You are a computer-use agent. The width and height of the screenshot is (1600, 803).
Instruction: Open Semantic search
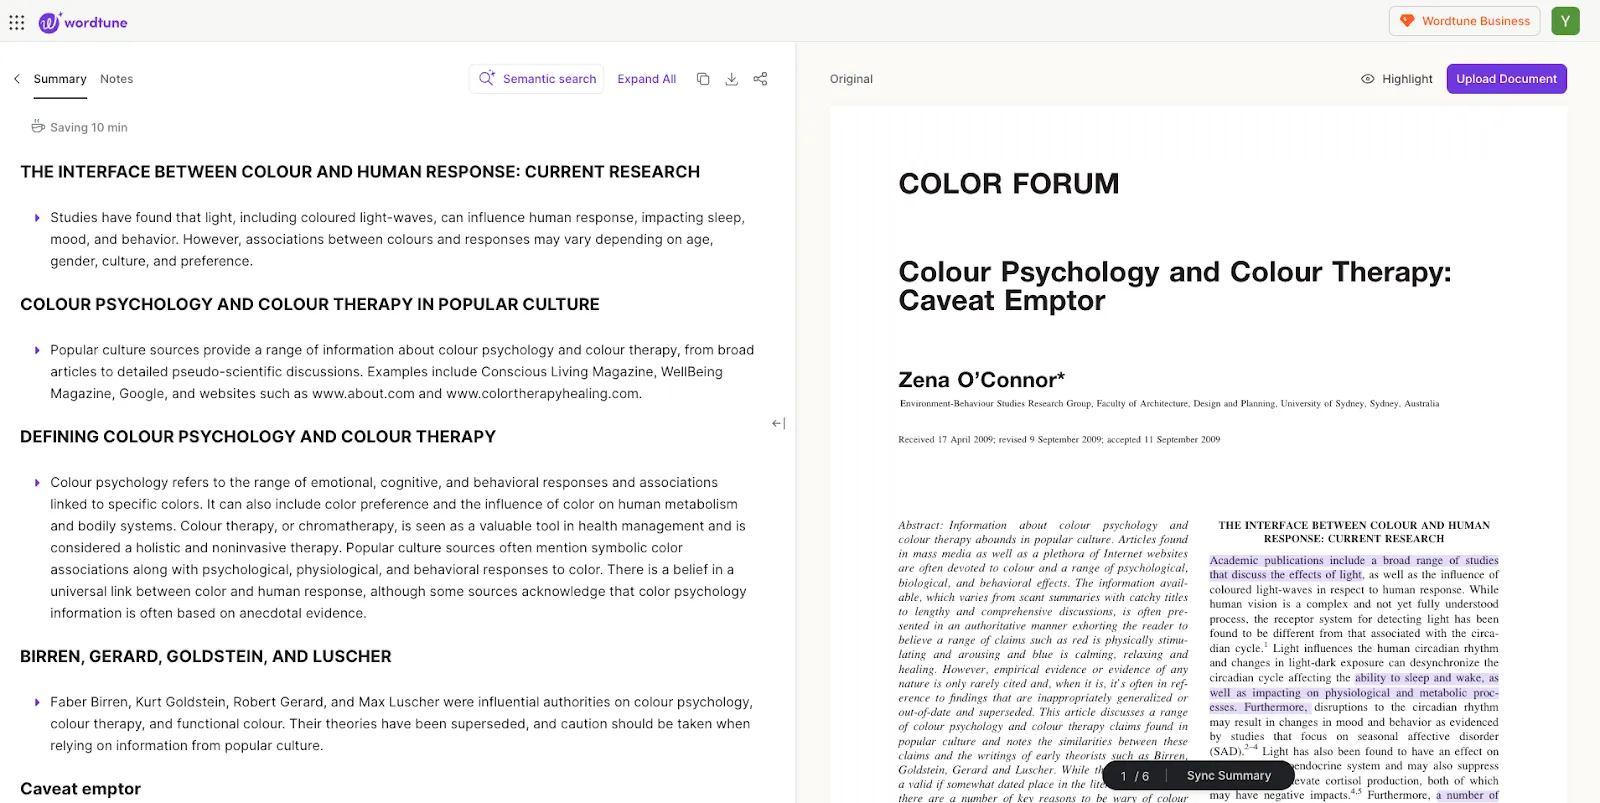[536, 79]
